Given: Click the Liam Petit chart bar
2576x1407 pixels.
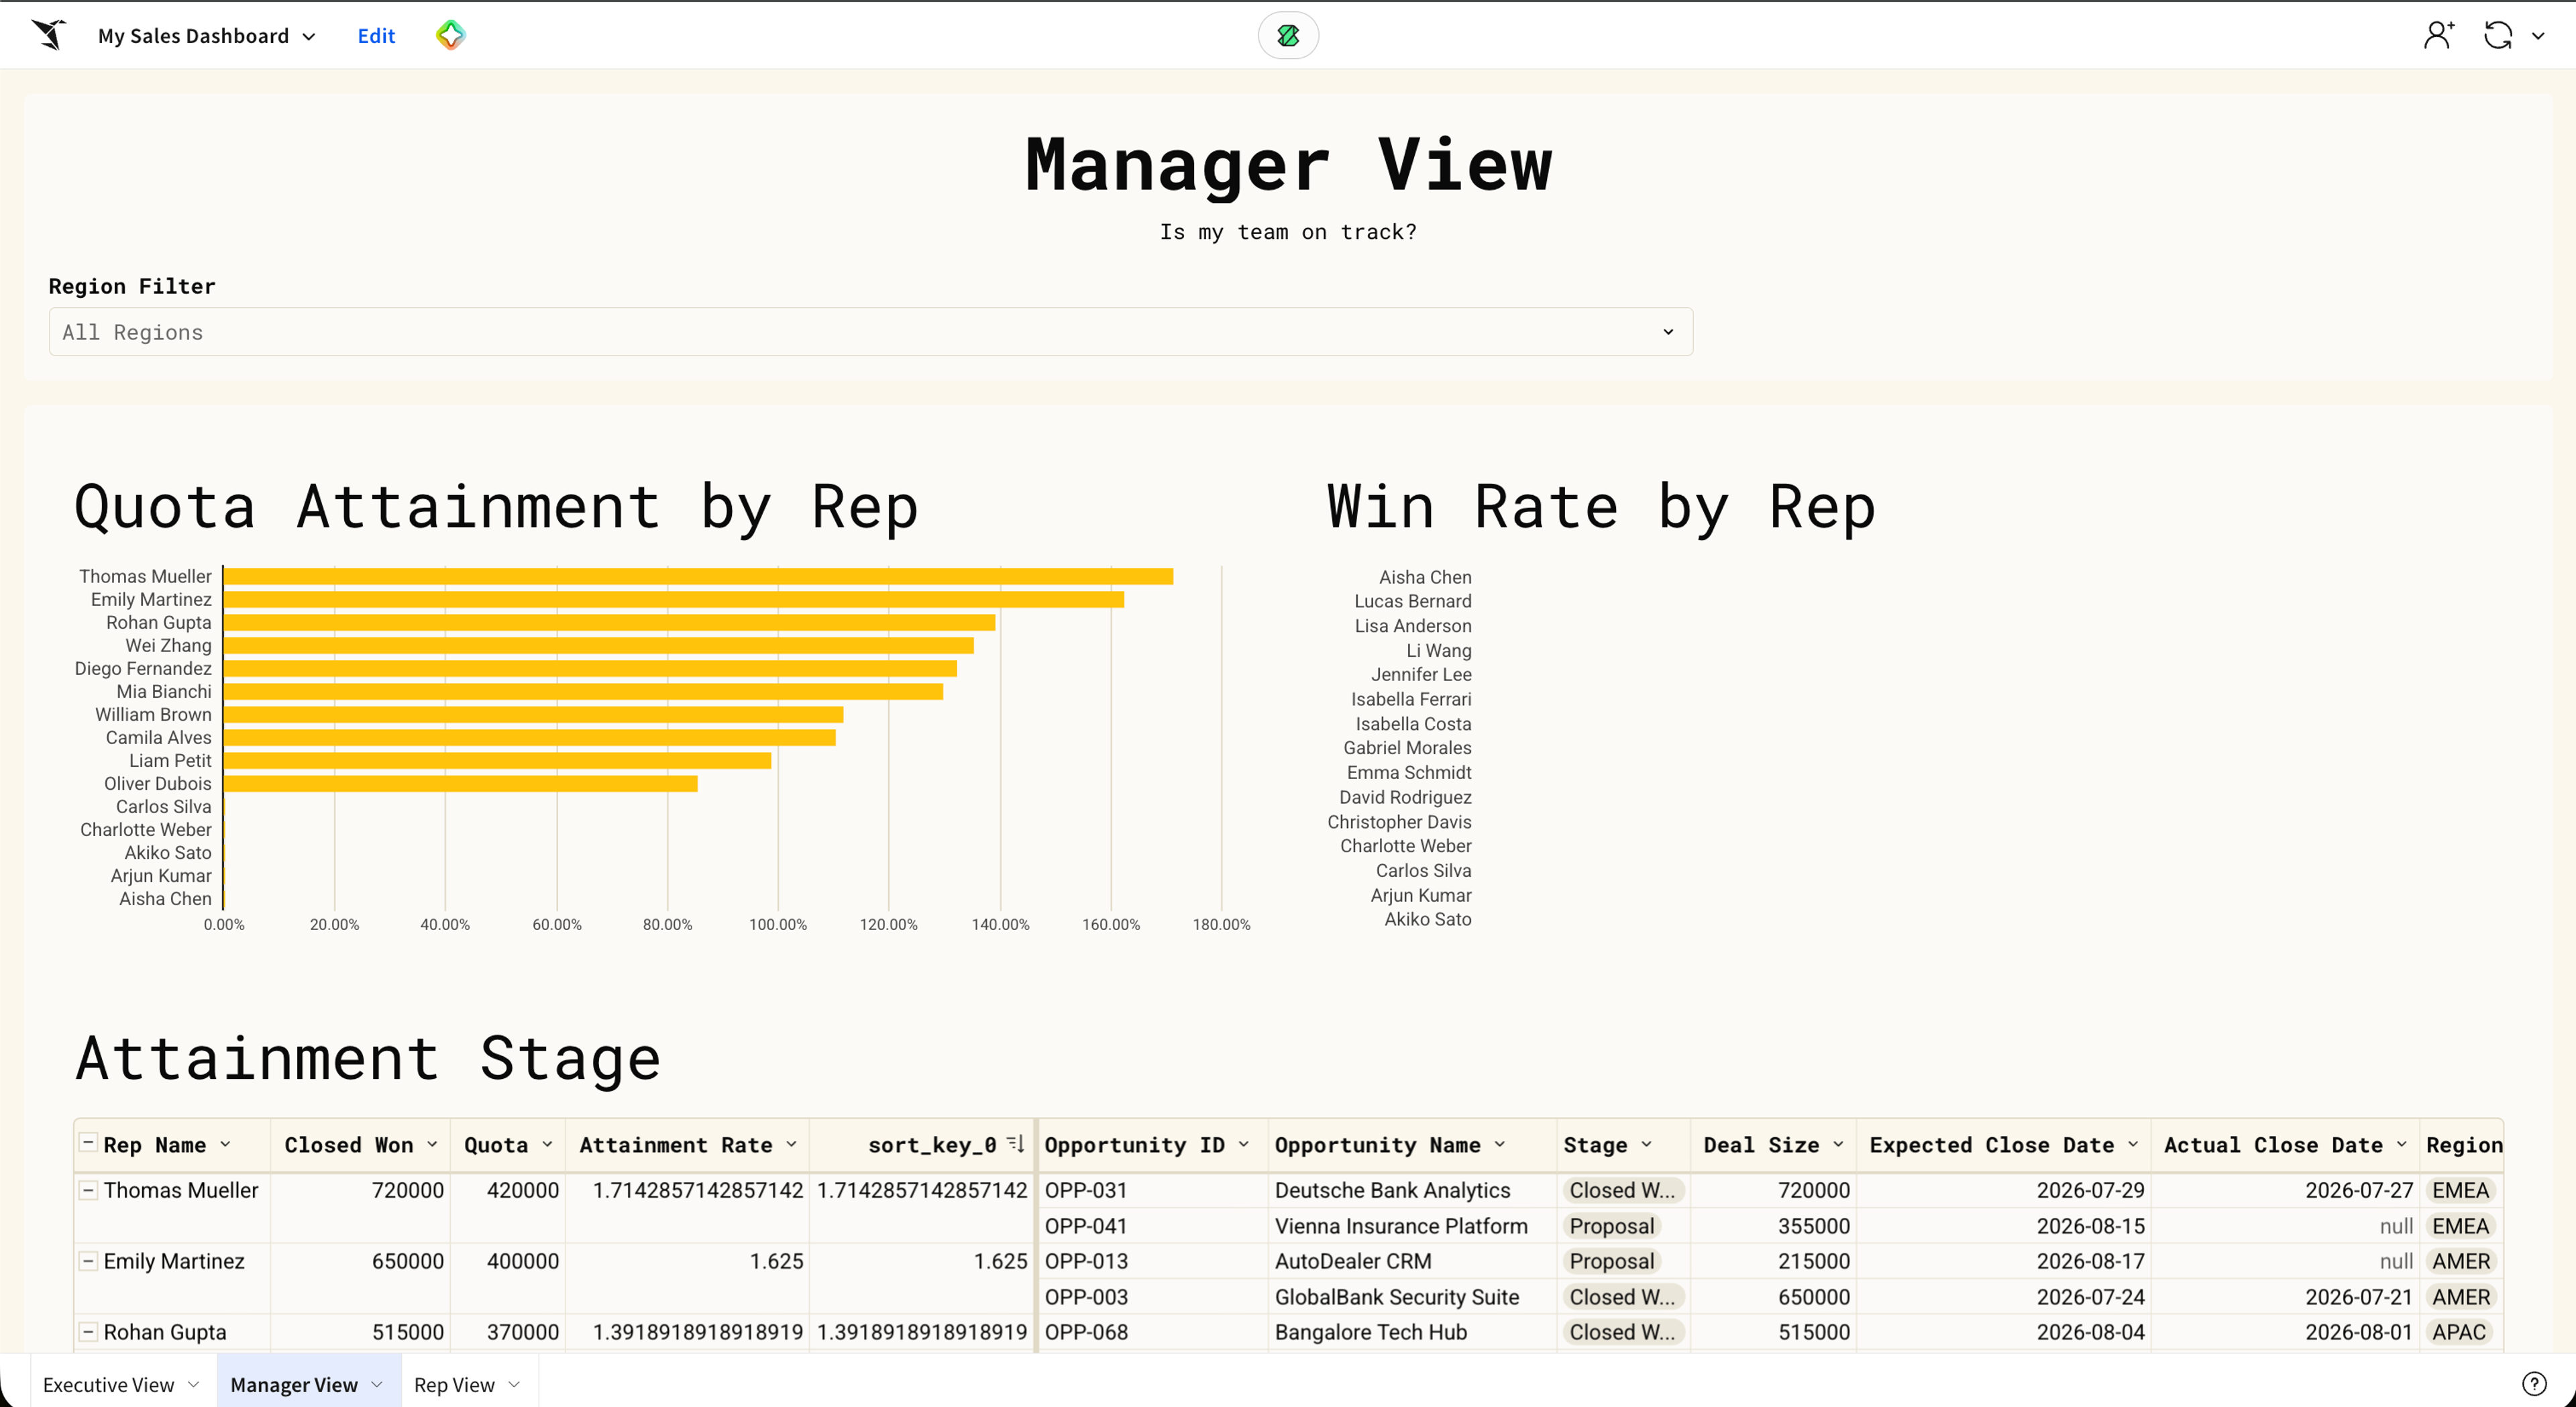Looking at the screenshot, I should (497, 760).
